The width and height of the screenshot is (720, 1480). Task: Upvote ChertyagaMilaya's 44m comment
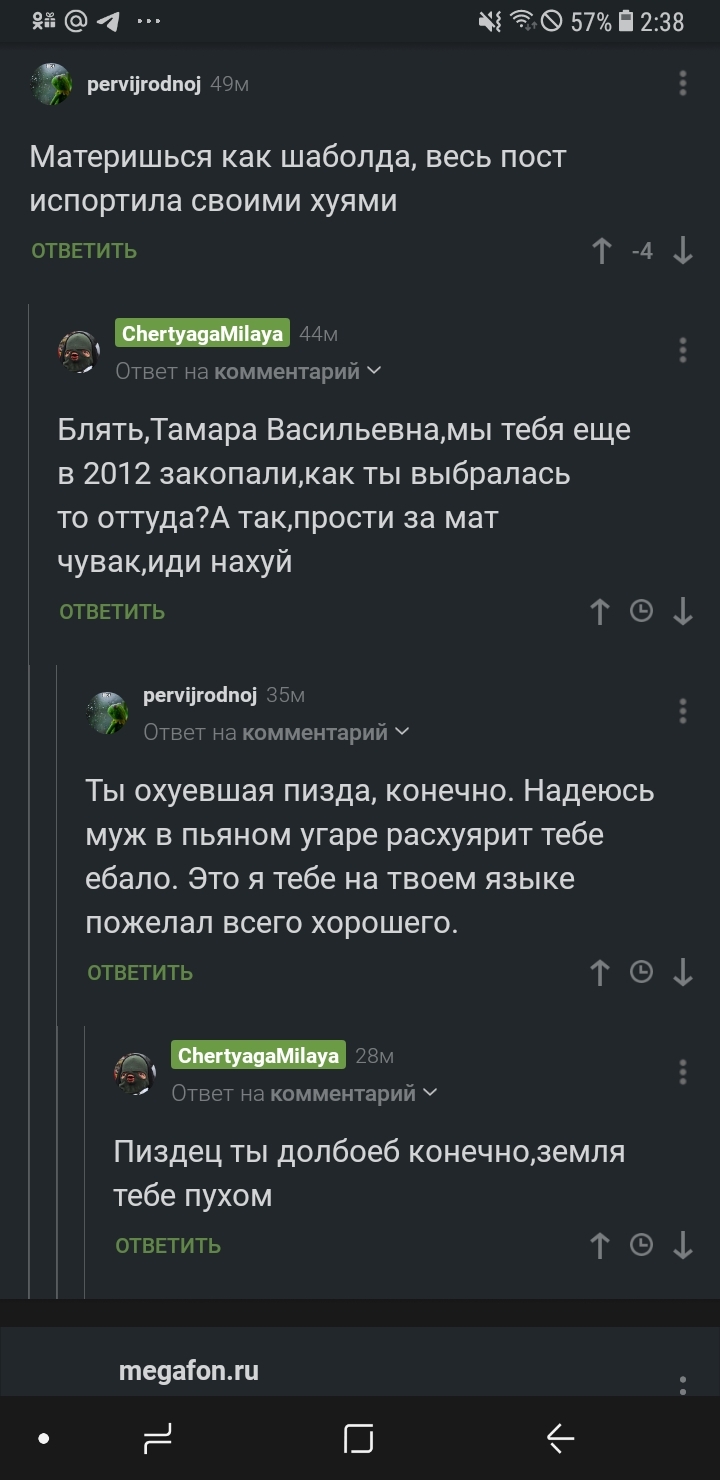[x=600, y=611]
